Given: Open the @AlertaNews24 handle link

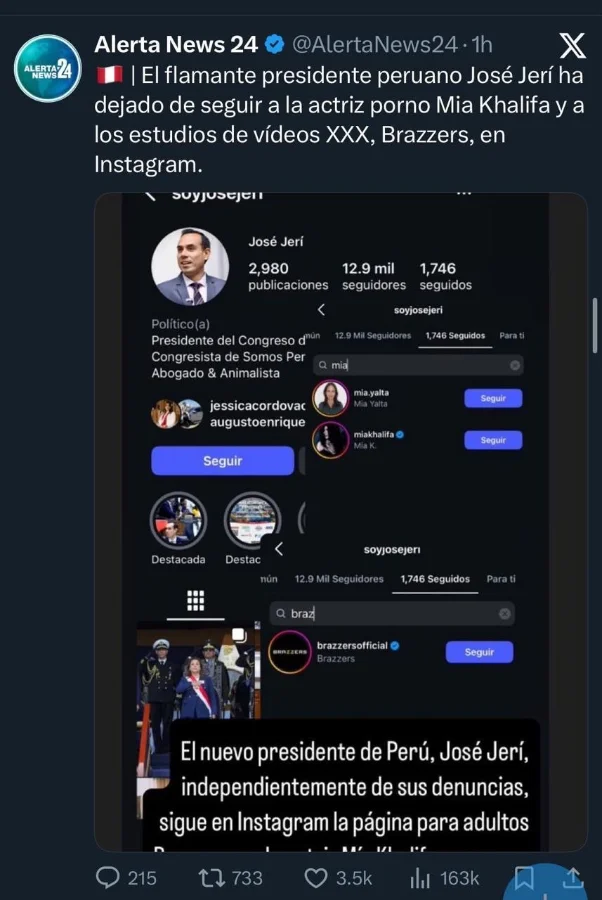Looking at the screenshot, I should click(x=375, y=44).
